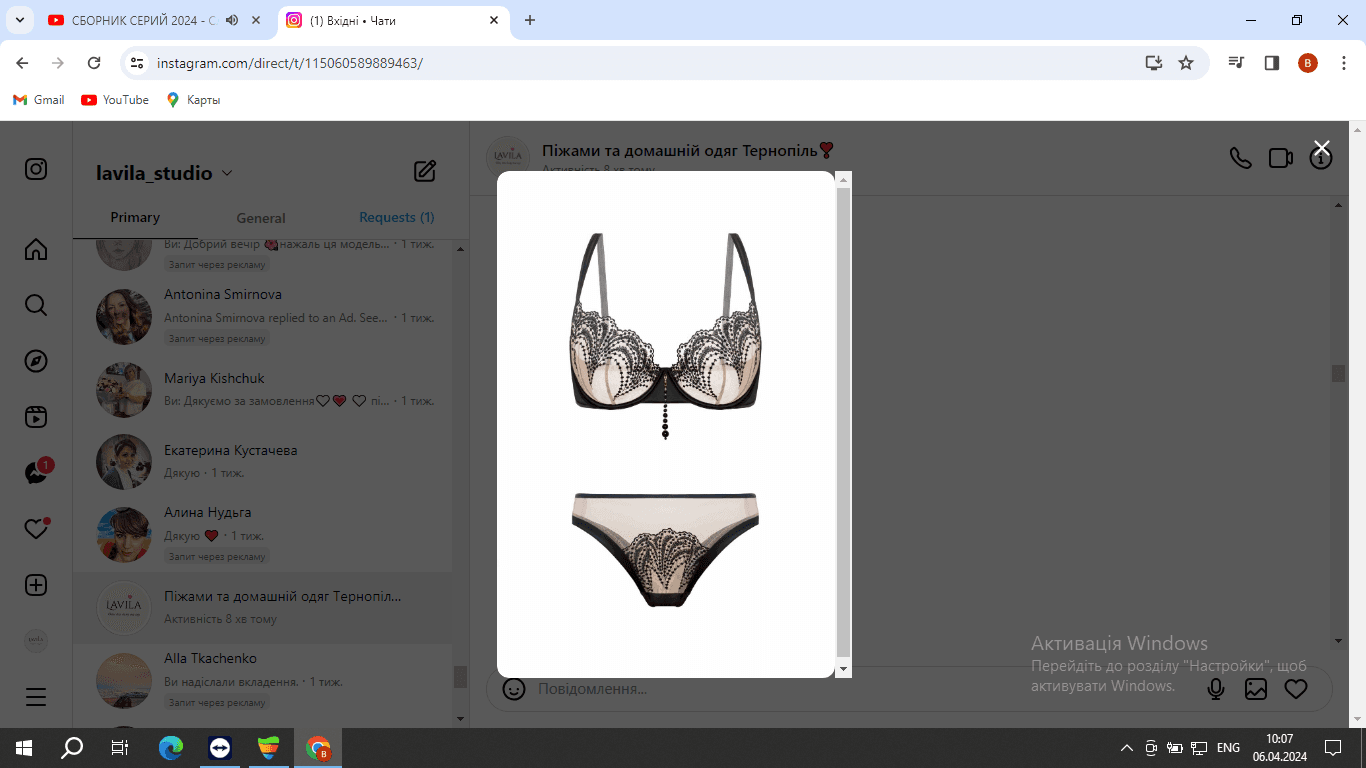Close the Instagram Вхідні tab

[x=494, y=20]
